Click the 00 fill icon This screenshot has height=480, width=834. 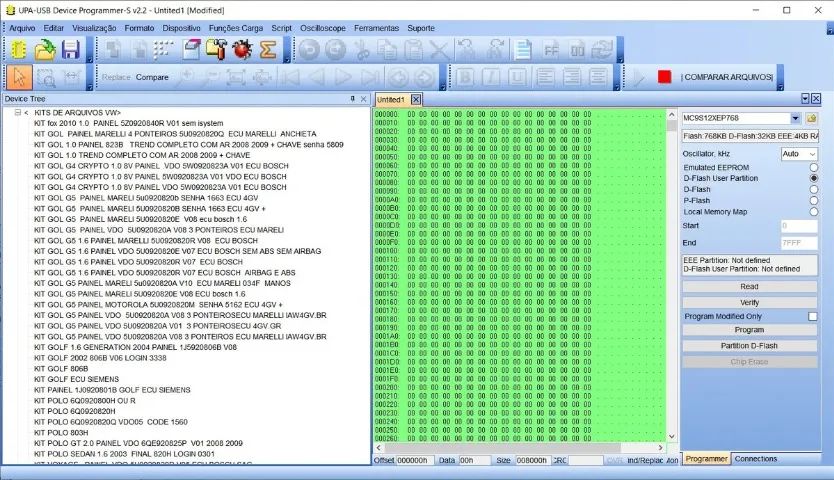(x=577, y=51)
